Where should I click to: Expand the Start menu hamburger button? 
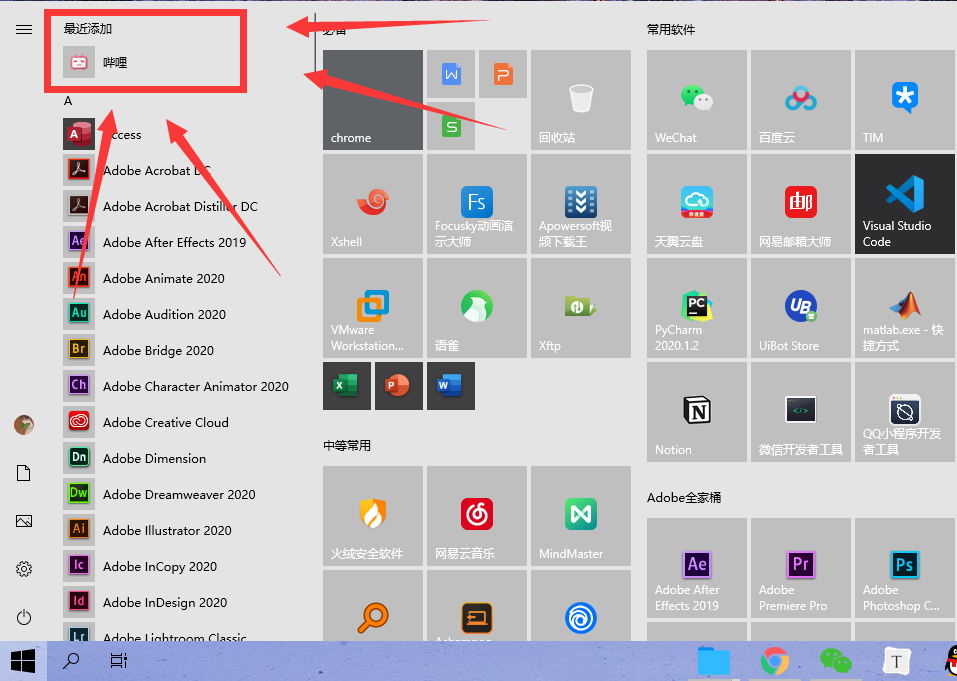tap(24, 29)
